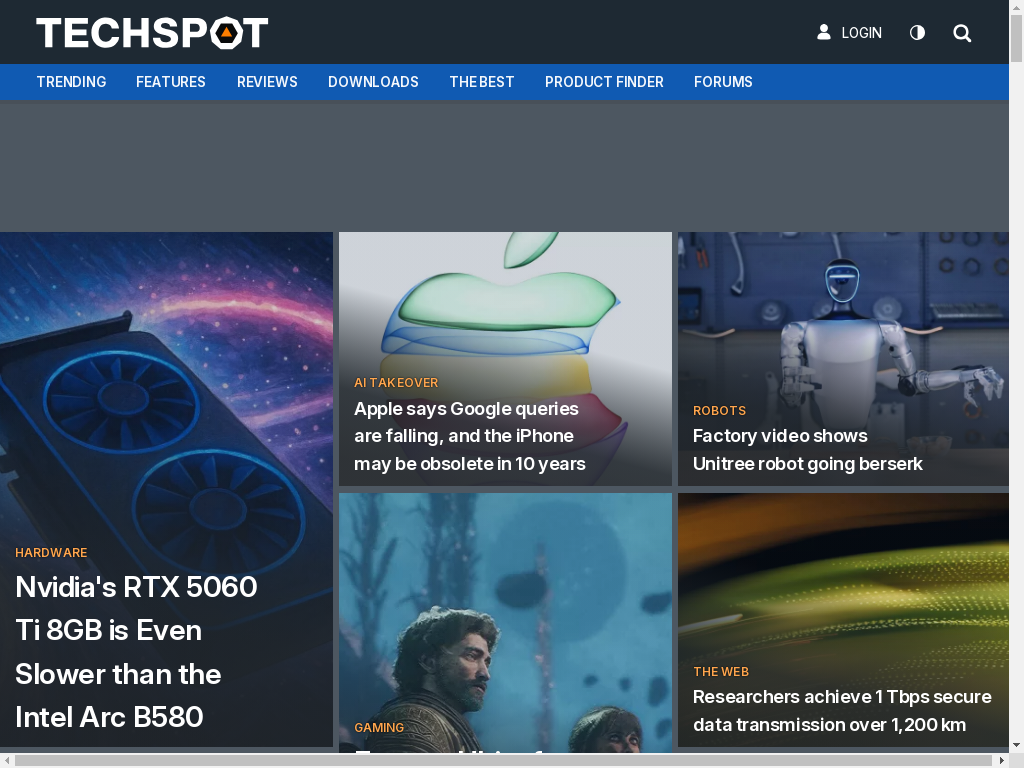
Task: Click THE WEB category tag
Action: (721, 672)
